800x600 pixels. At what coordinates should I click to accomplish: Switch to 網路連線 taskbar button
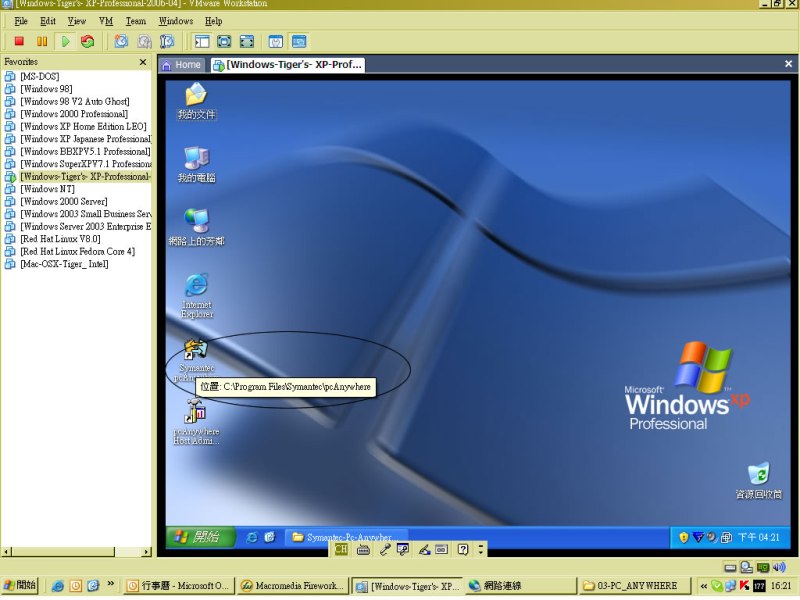(521, 586)
